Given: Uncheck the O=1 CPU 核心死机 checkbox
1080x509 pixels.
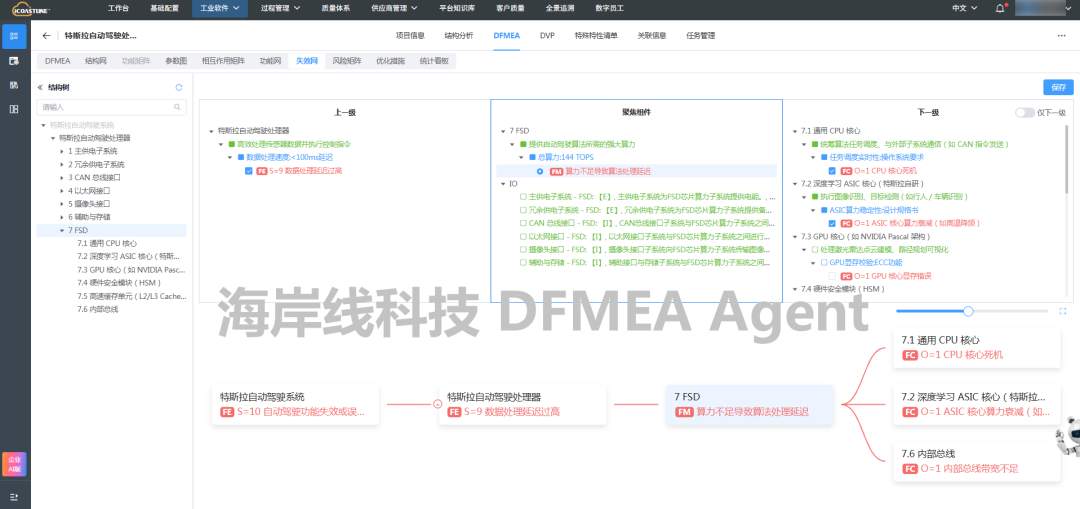Looking at the screenshot, I should pyautogui.click(x=832, y=170).
